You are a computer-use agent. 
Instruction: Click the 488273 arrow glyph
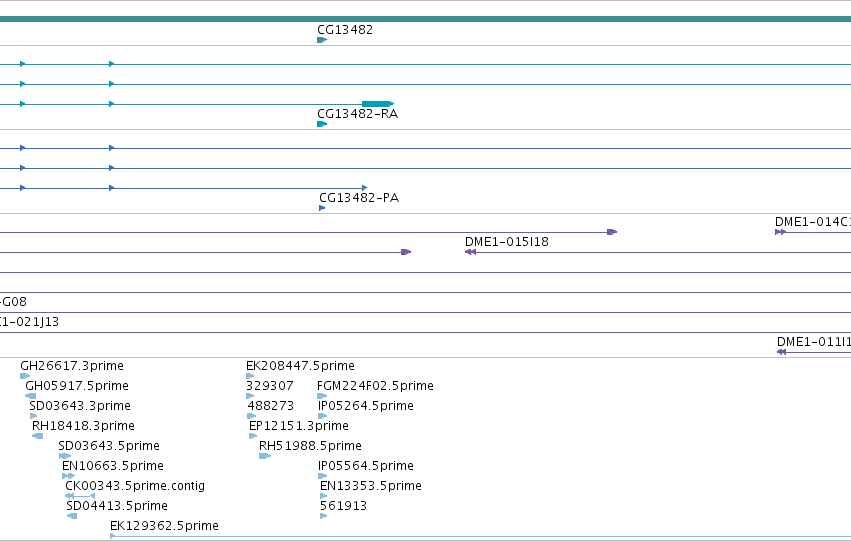pos(252,416)
